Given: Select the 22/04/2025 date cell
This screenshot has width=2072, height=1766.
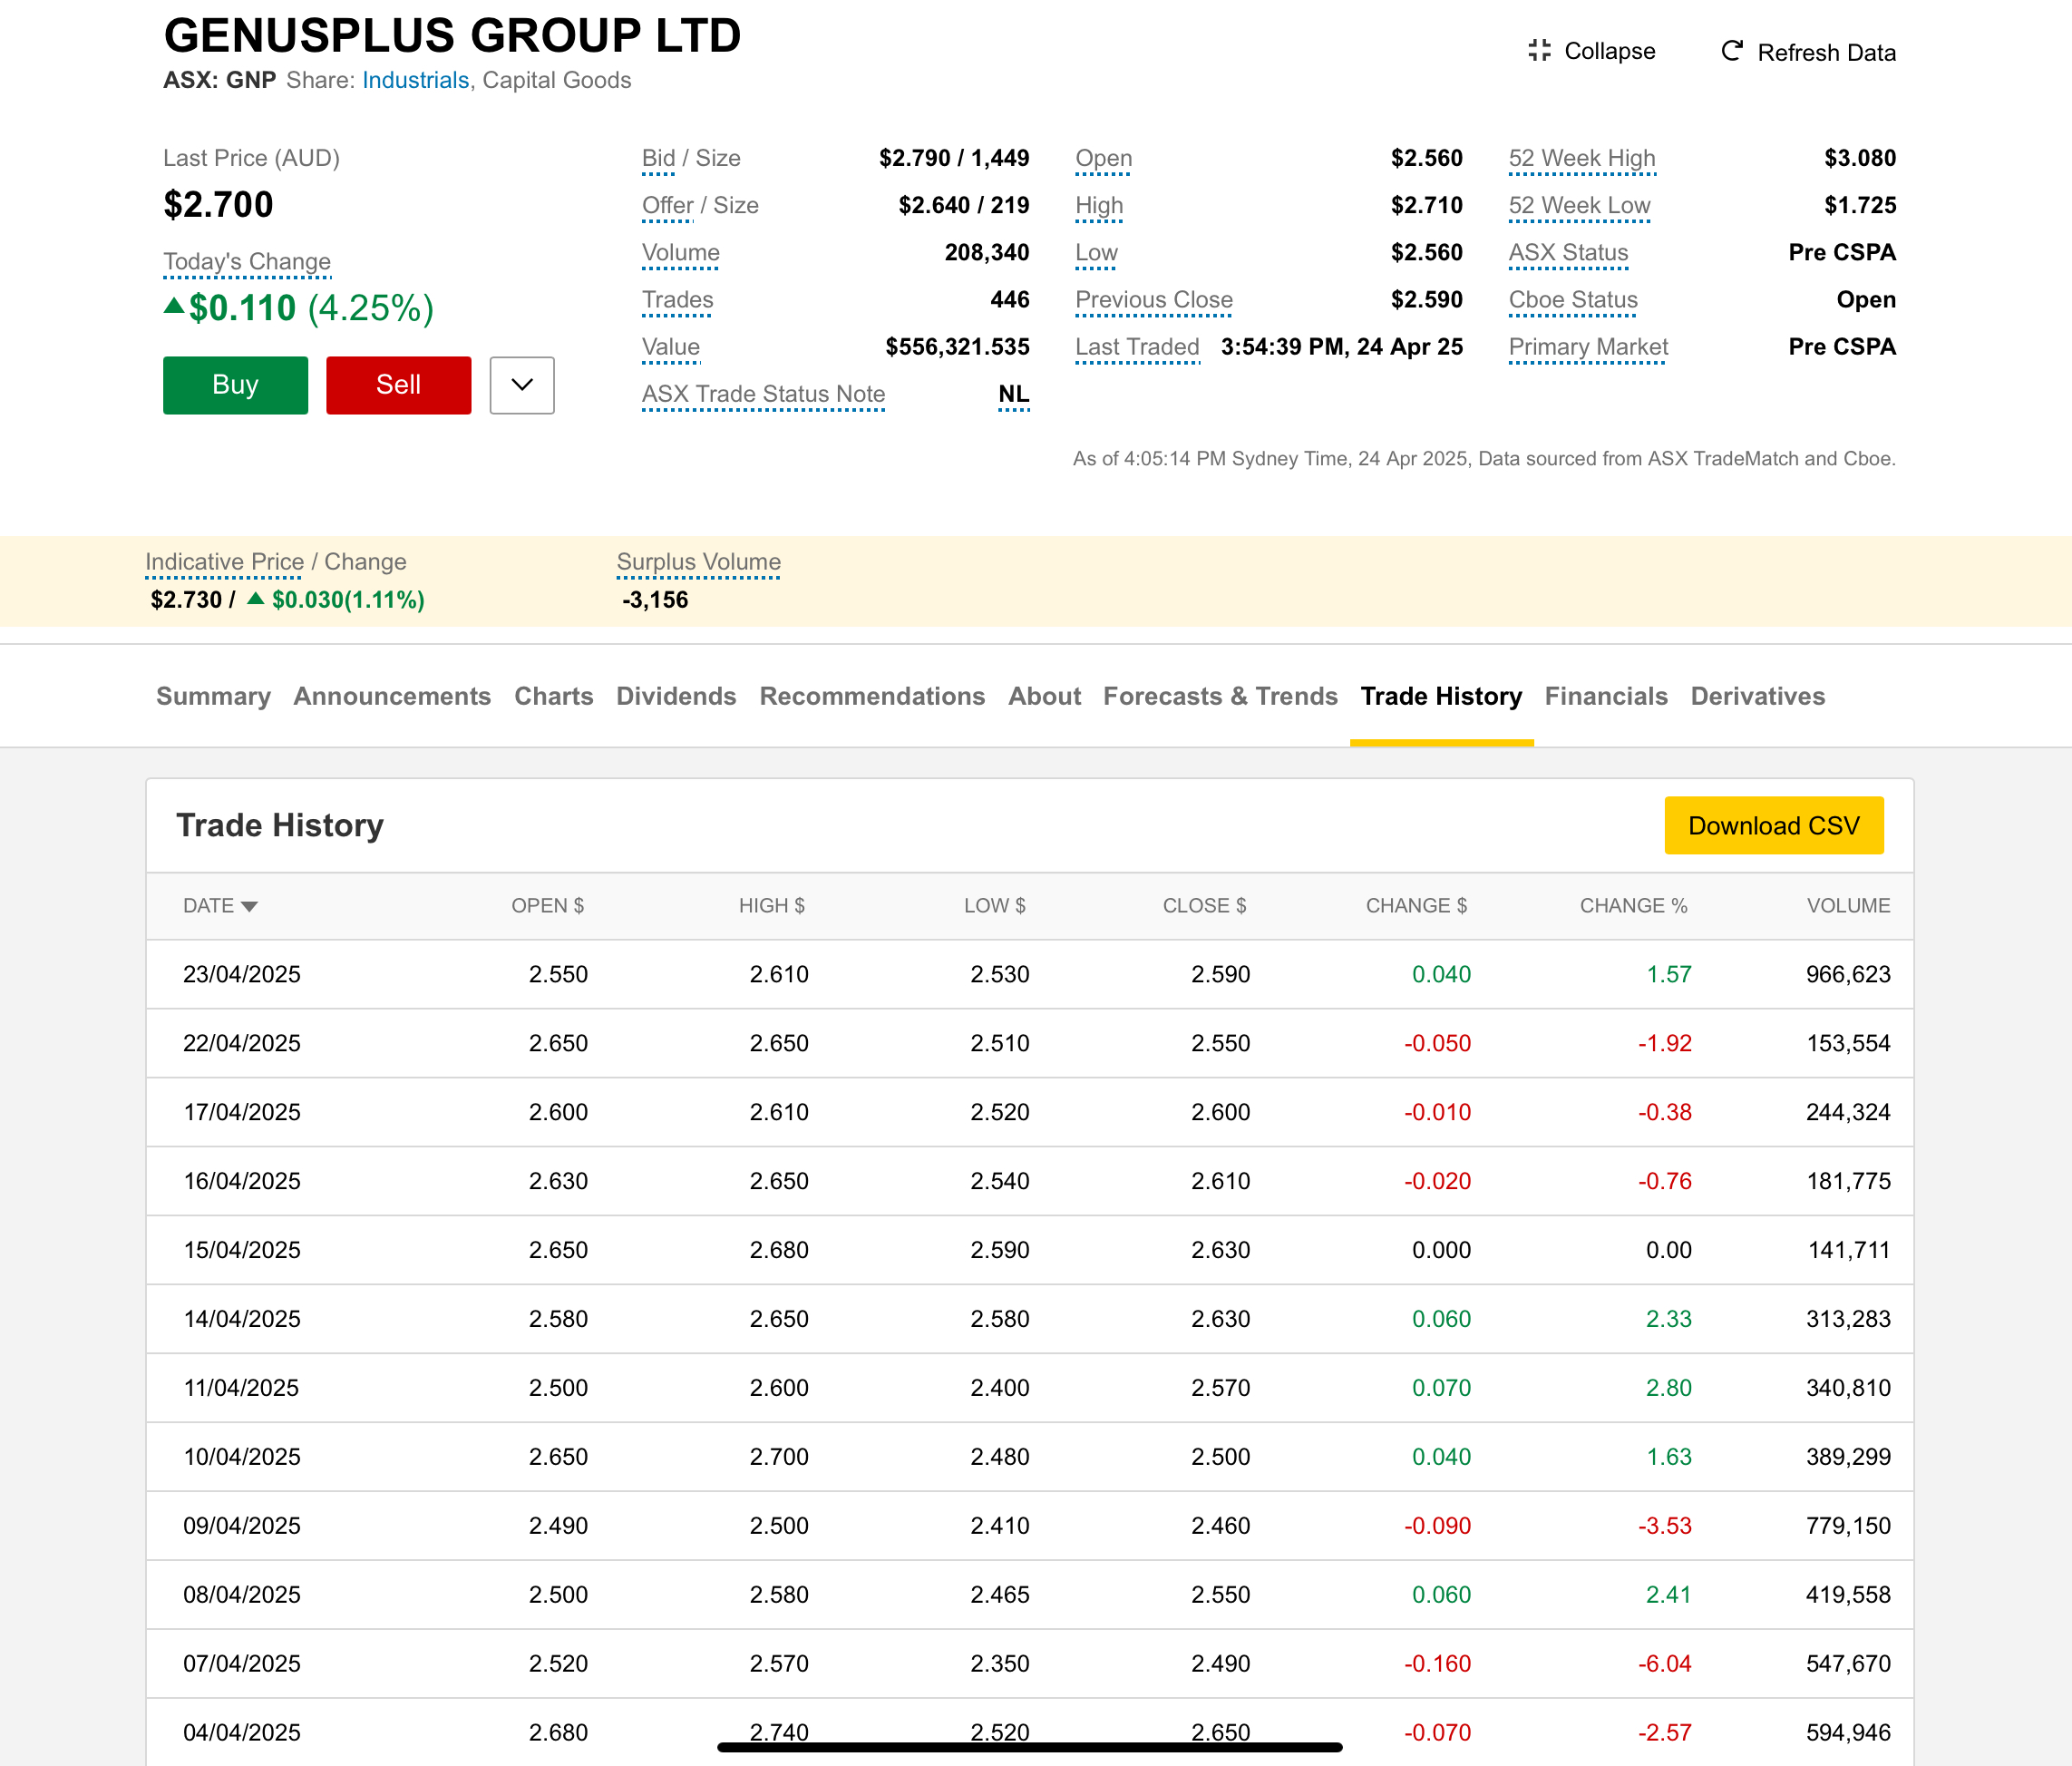Looking at the screenshot, I should (x=242, y=1043).
